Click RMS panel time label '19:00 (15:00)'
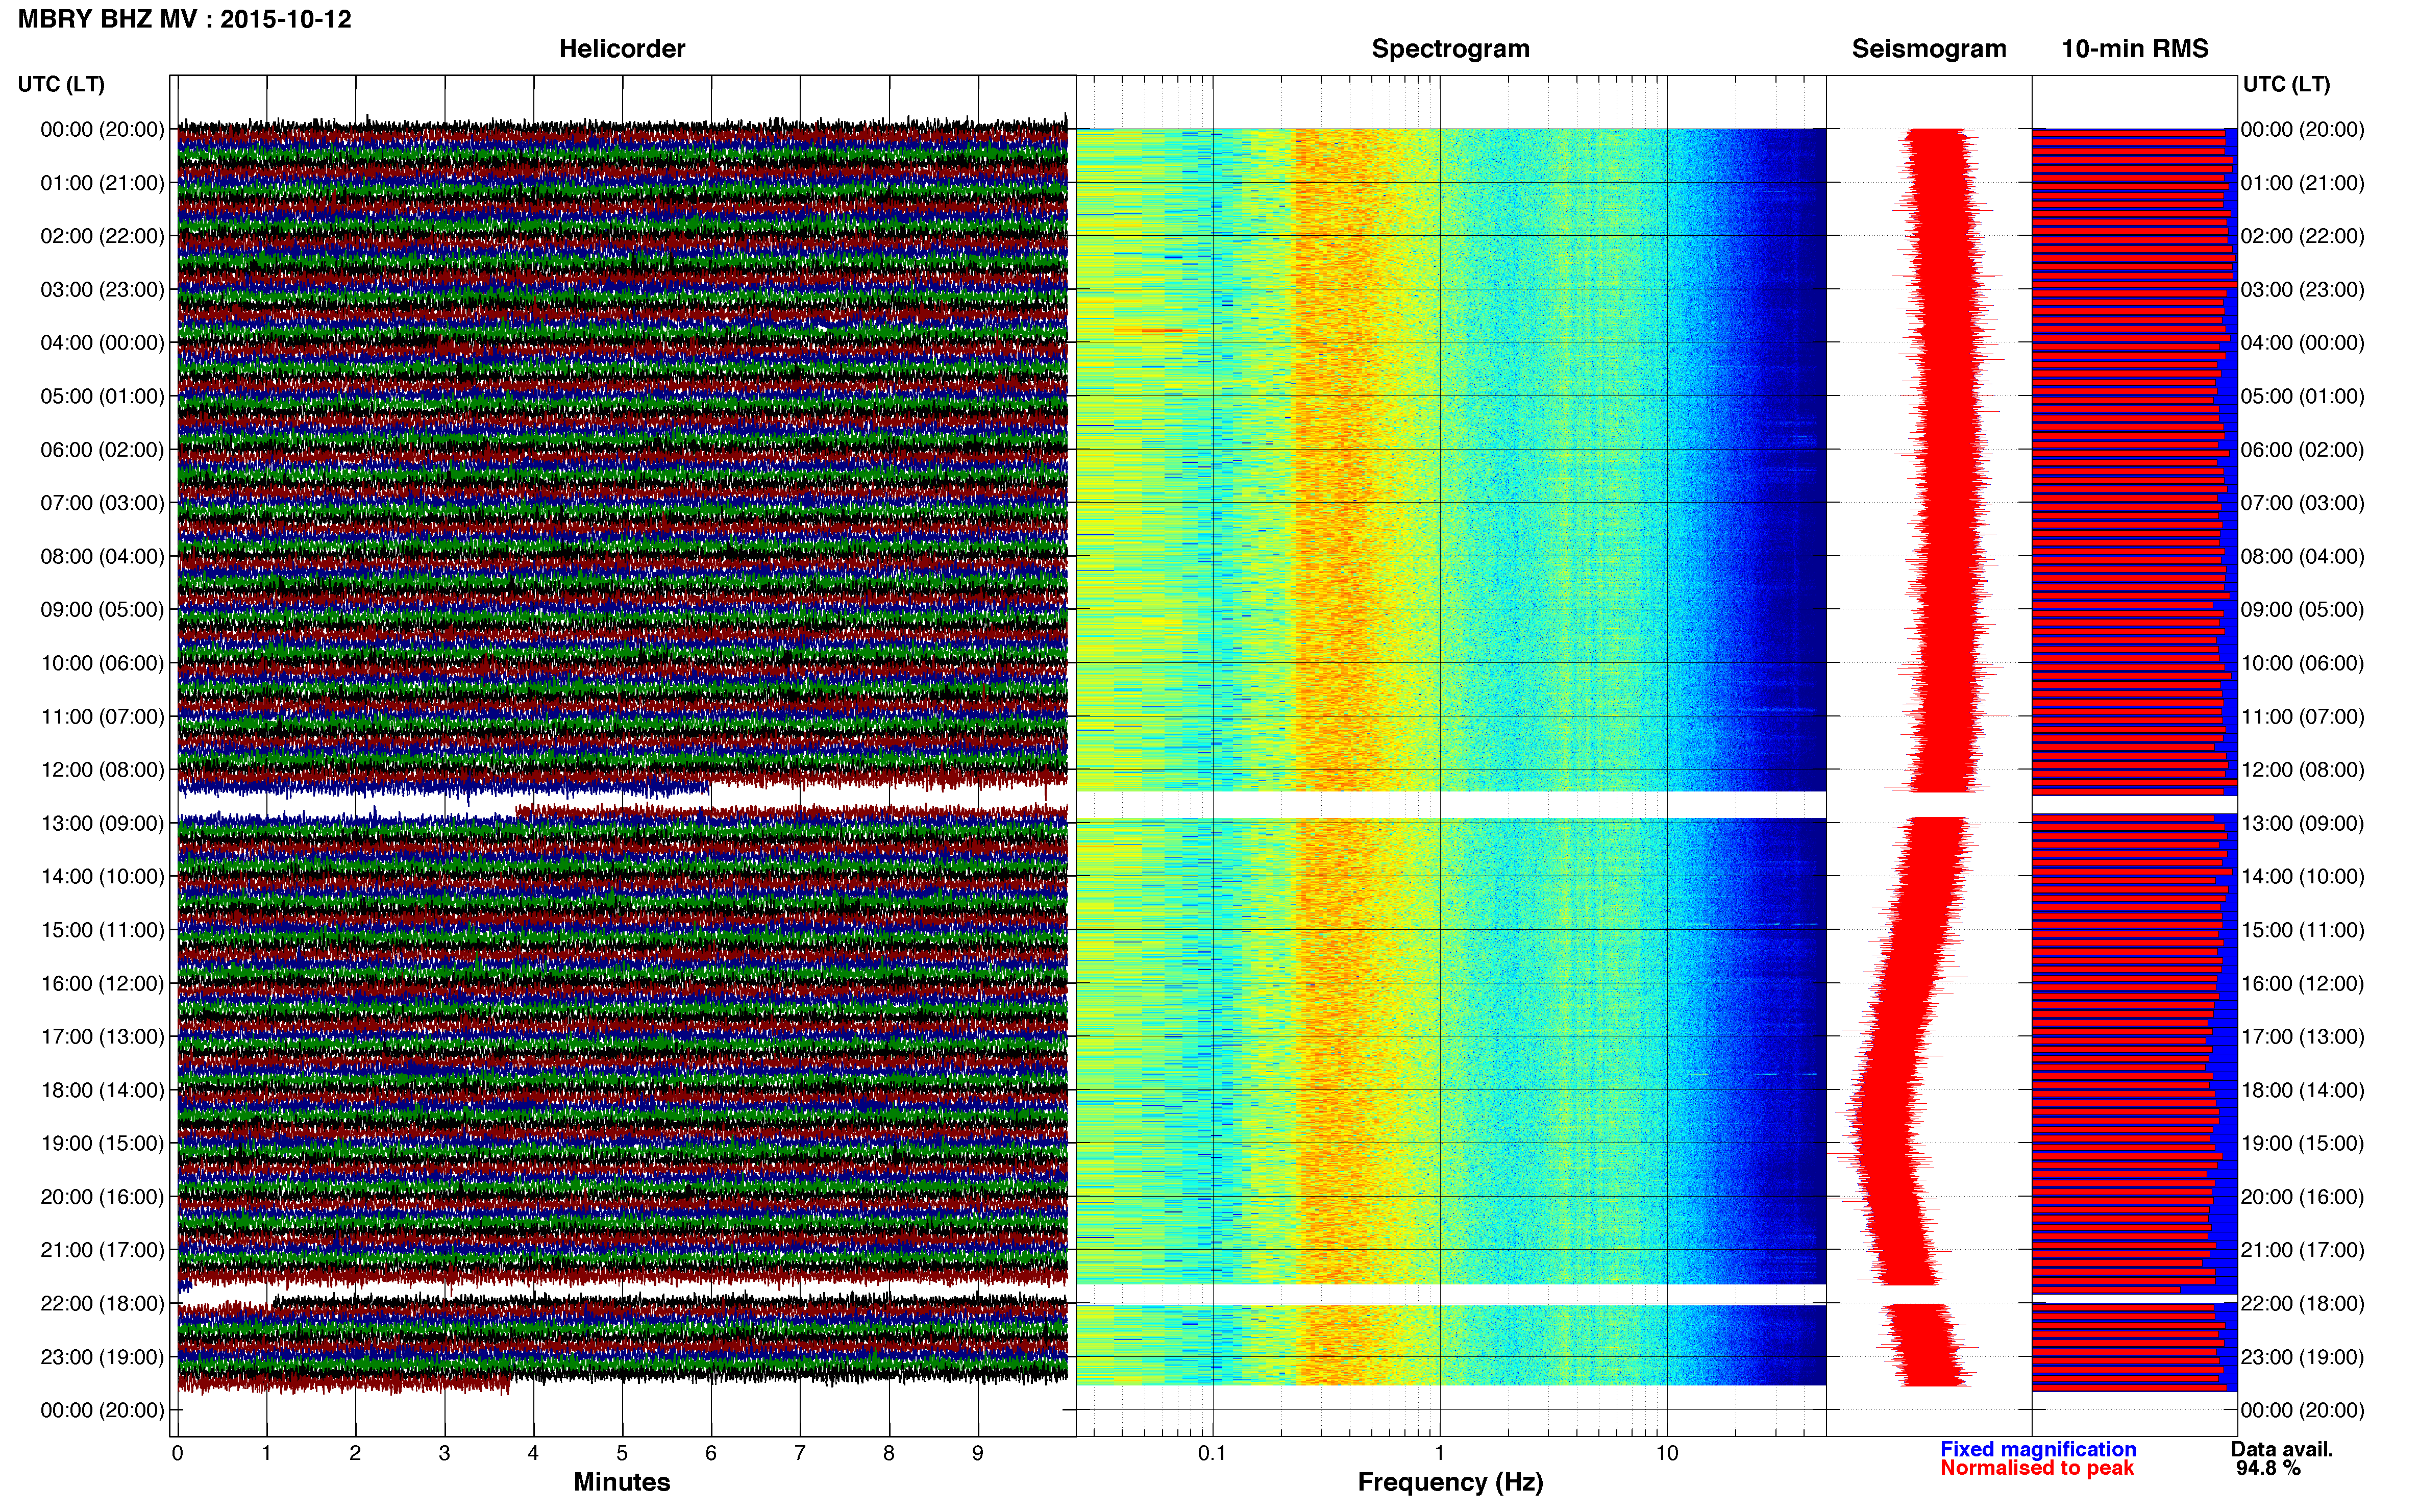Screen dimensions: 2419x1512 point(2303,1144)
